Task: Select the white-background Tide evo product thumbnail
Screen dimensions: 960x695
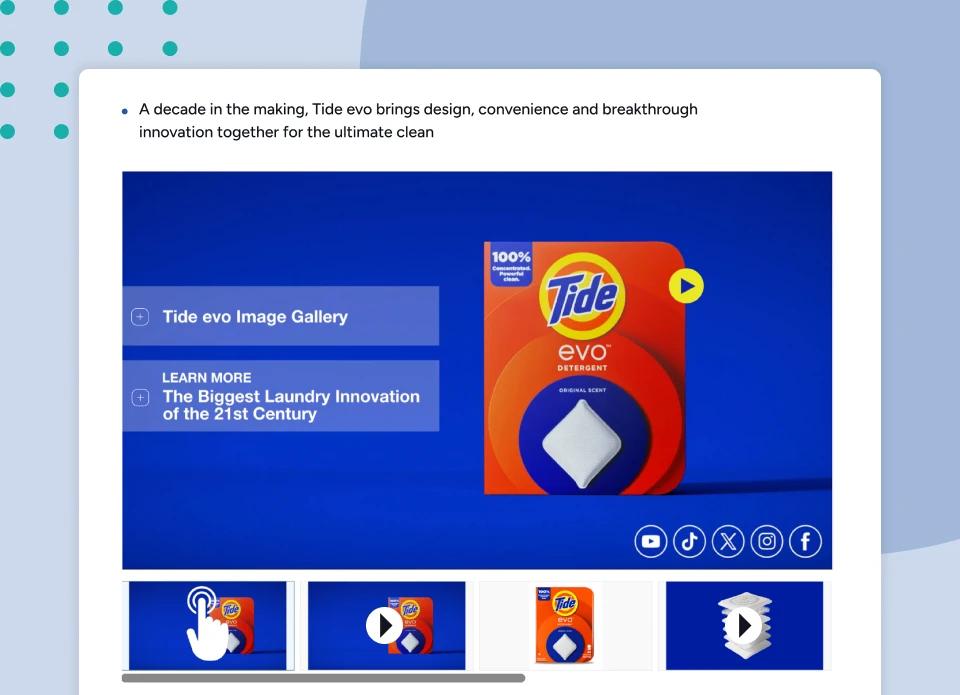Action: point(565,625)
